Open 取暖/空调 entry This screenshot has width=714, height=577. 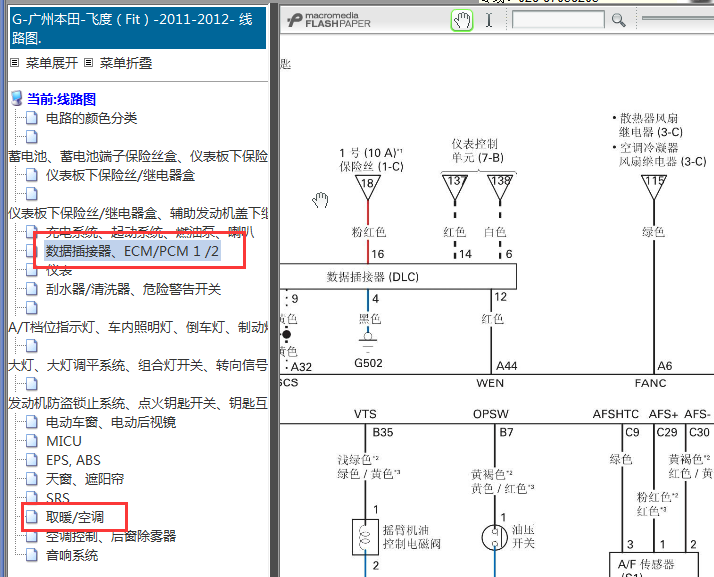pyautogui.click(x=75, y=517)
